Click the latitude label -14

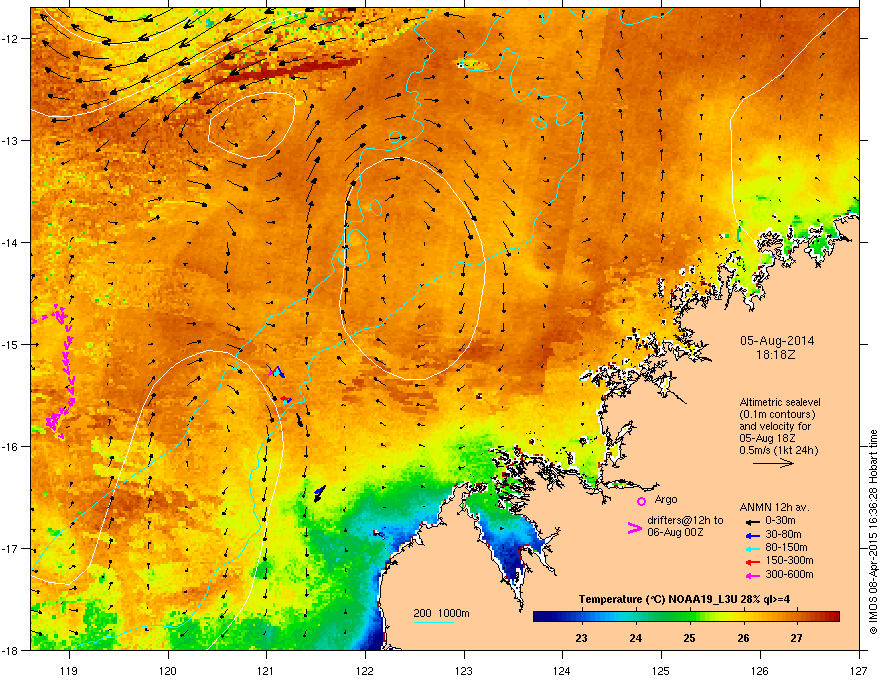click(11, 242)
